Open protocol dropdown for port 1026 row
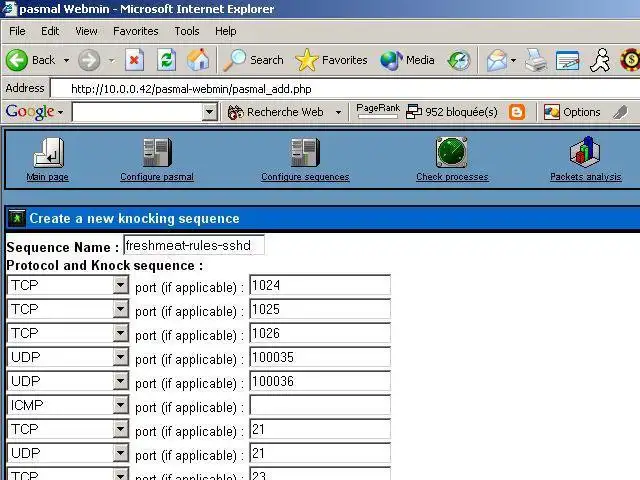Viewport: 640px width, 480px height. [121, 333]
